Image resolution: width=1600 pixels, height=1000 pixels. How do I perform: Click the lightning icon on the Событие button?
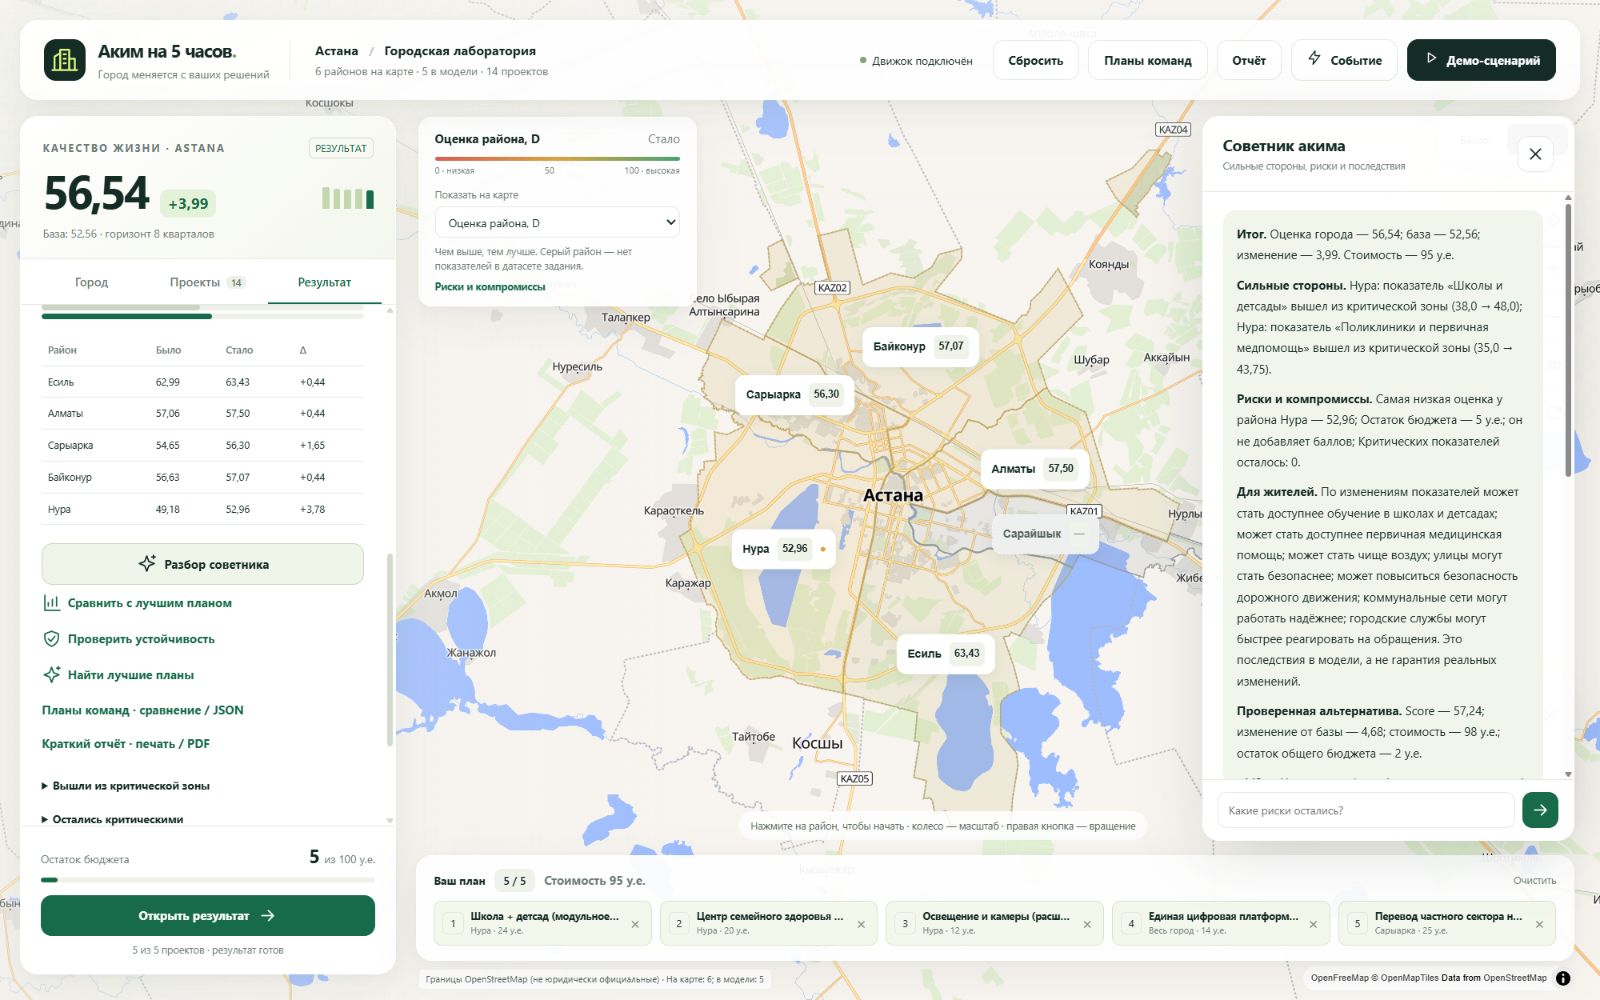click(1314, 59)
